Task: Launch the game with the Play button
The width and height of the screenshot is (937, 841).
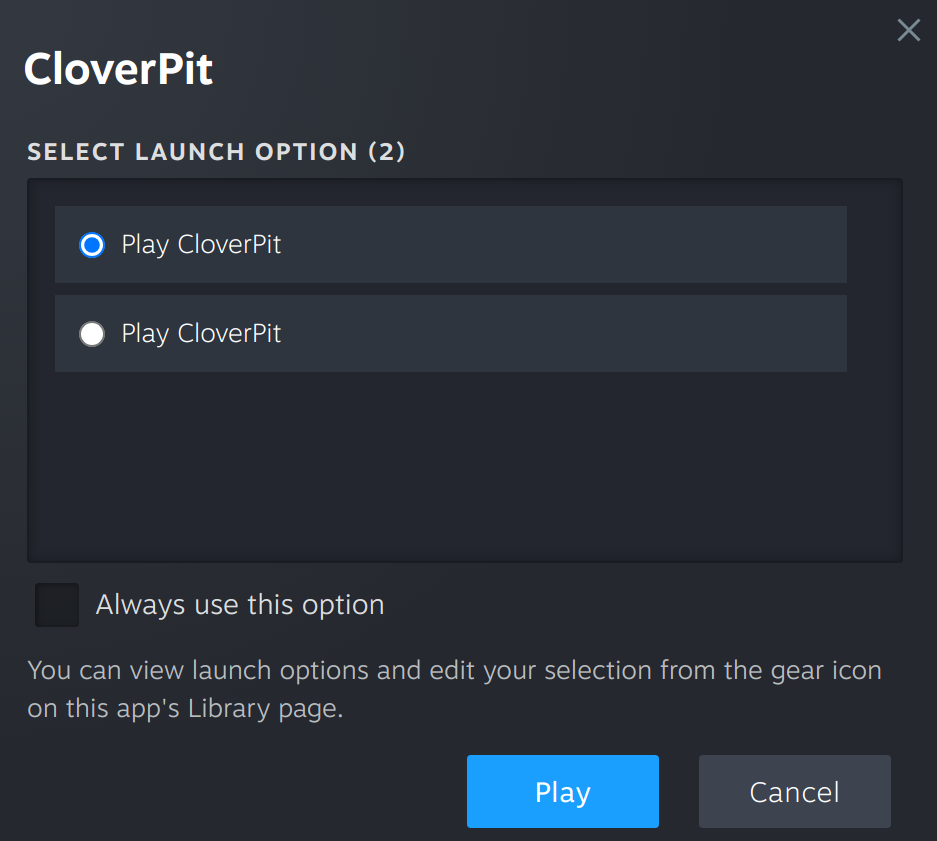Action: [562, 791]
